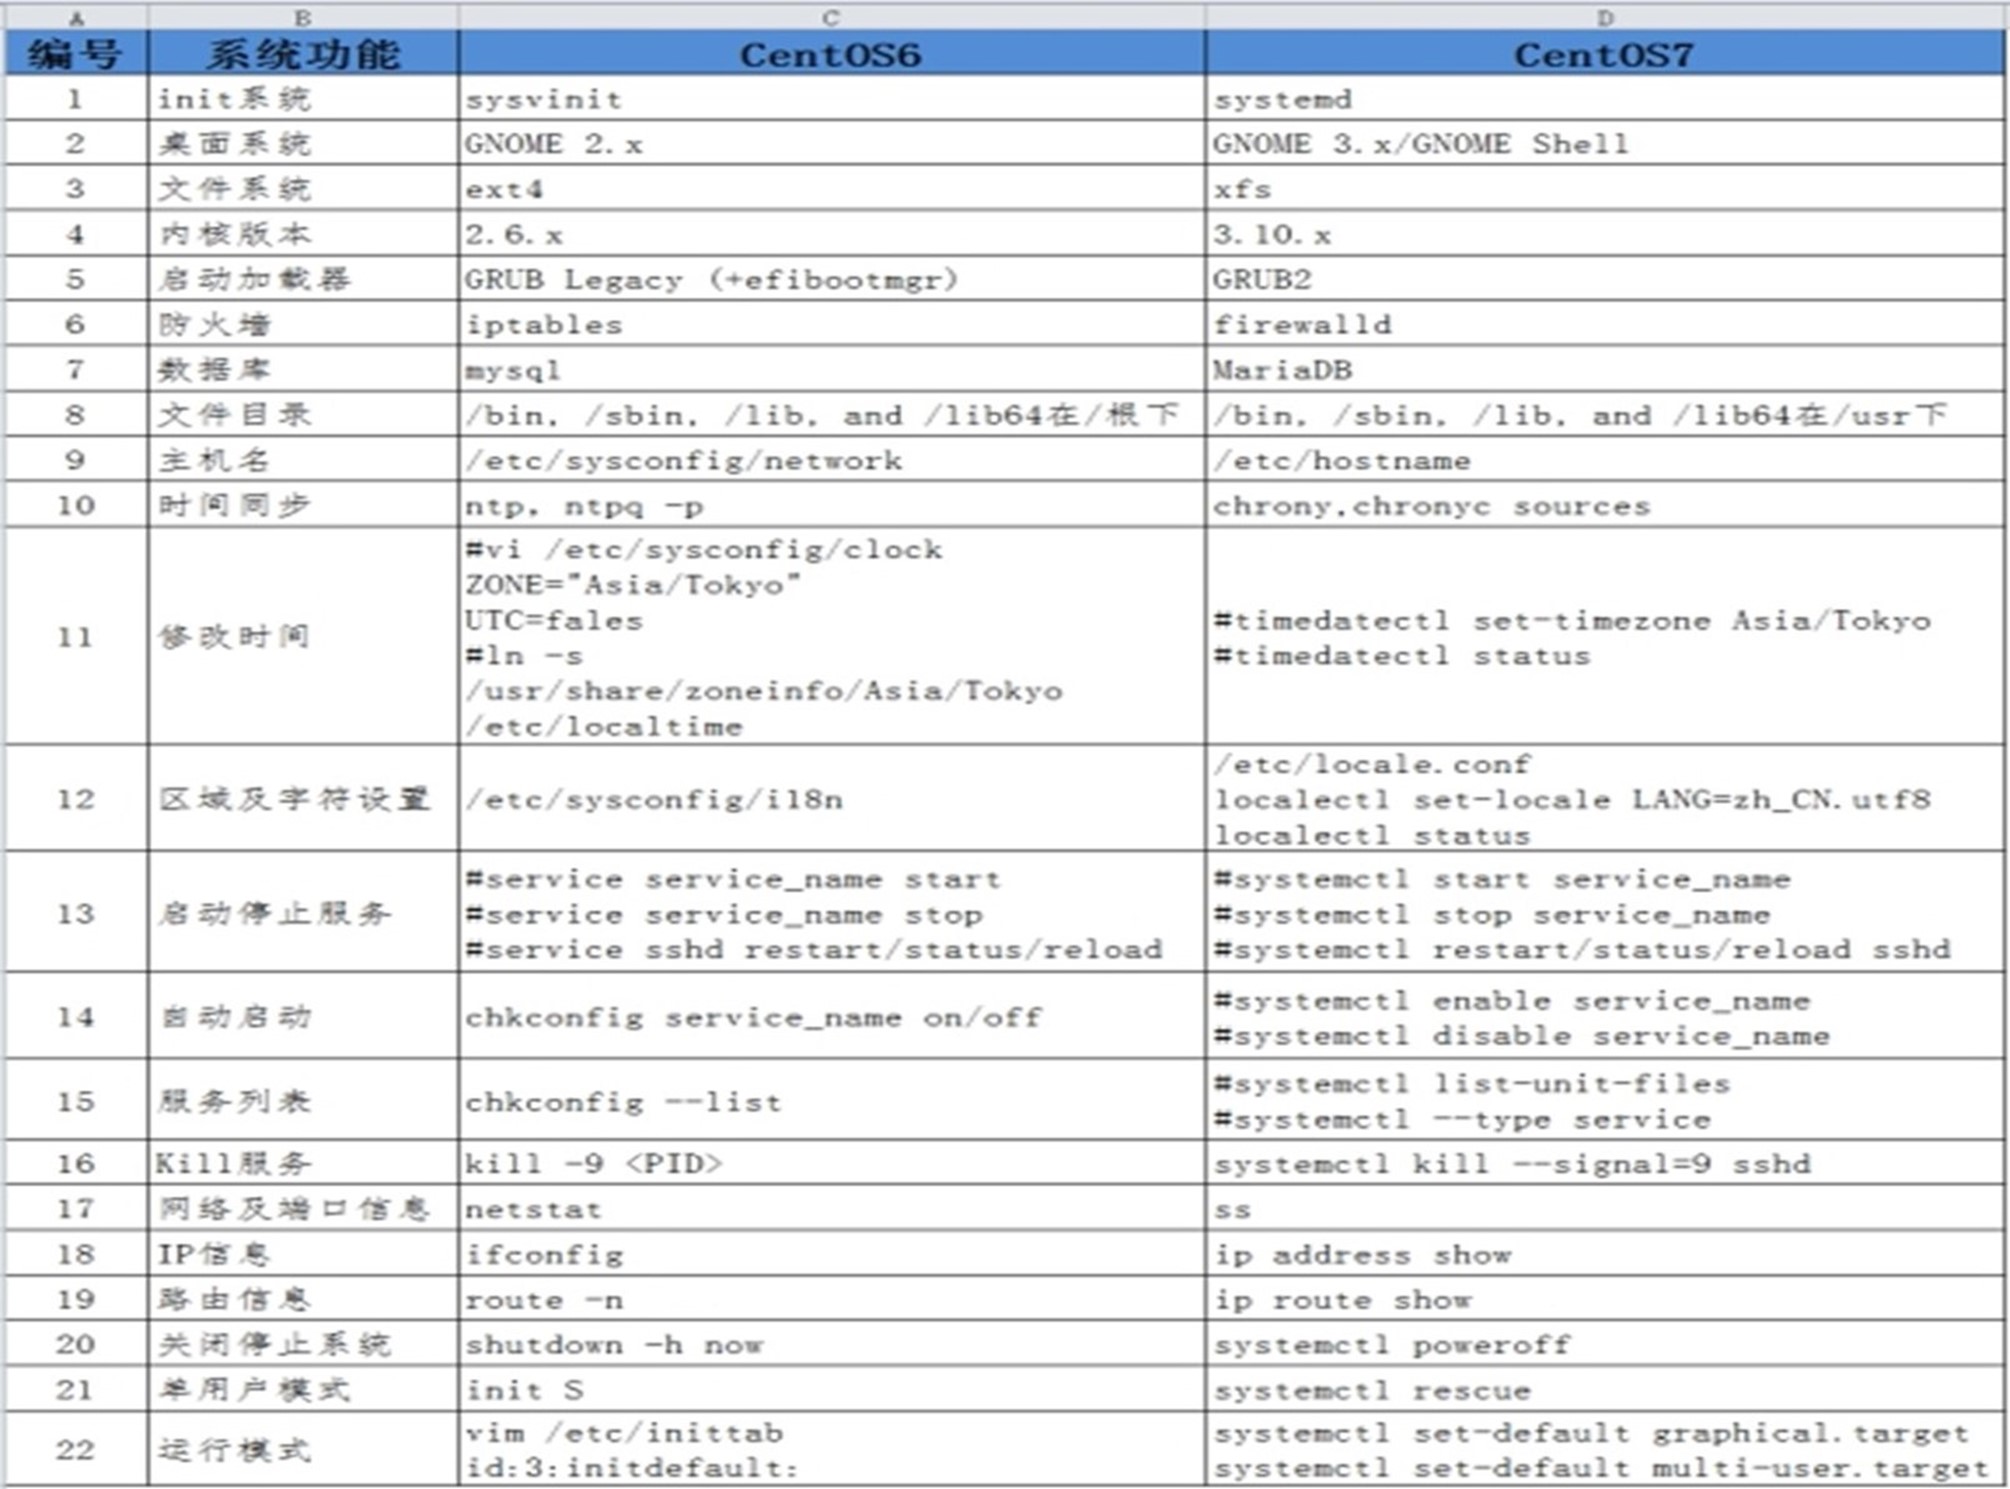Select the vim /etc/inittab cell
Image resolution: width=2010 pixels, height=1489 pixels.
831,1448
